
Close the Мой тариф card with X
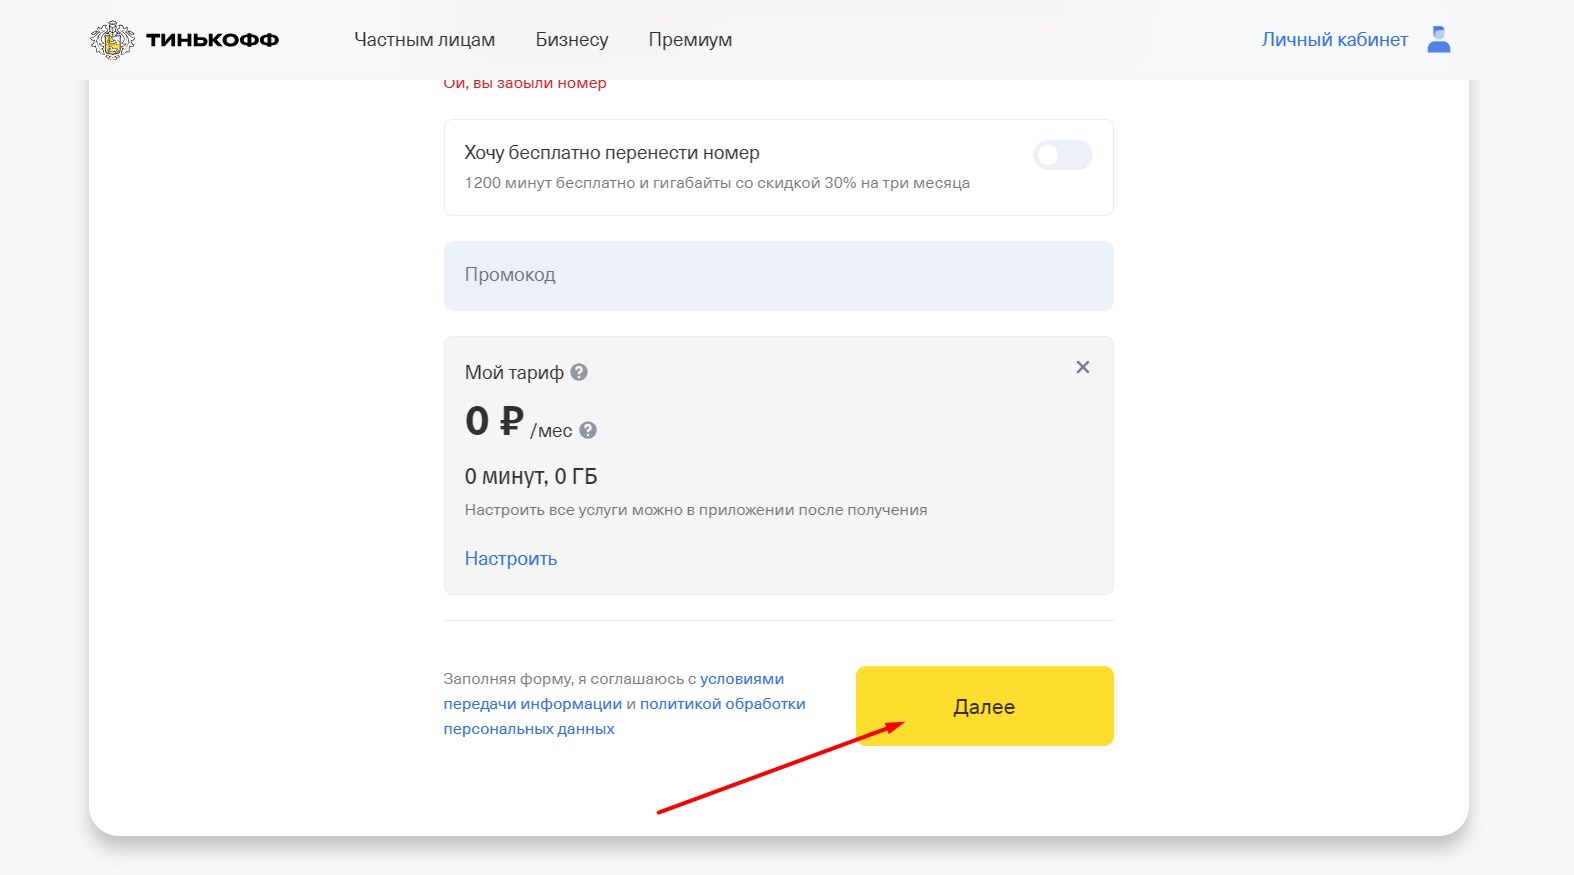pos(1082,367)
